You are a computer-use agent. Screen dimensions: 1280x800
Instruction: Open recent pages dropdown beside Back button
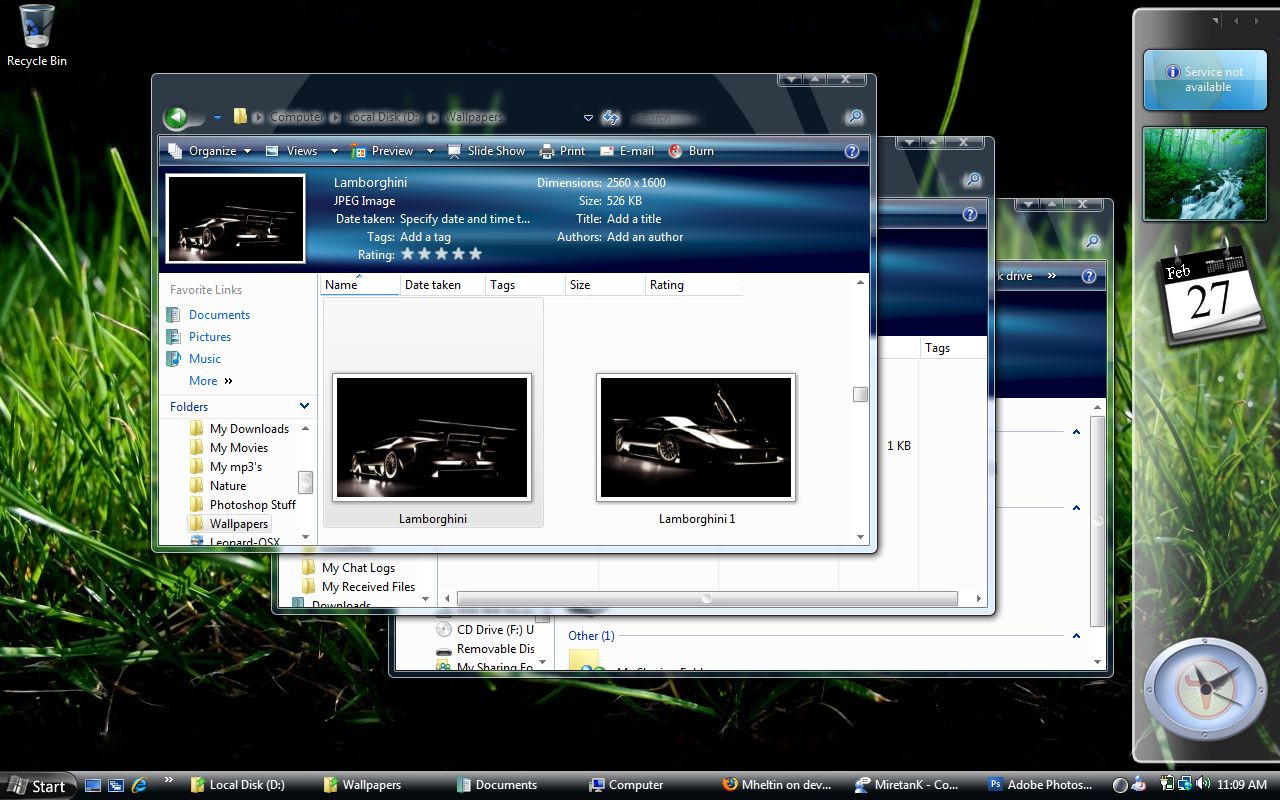coord(217,118)
